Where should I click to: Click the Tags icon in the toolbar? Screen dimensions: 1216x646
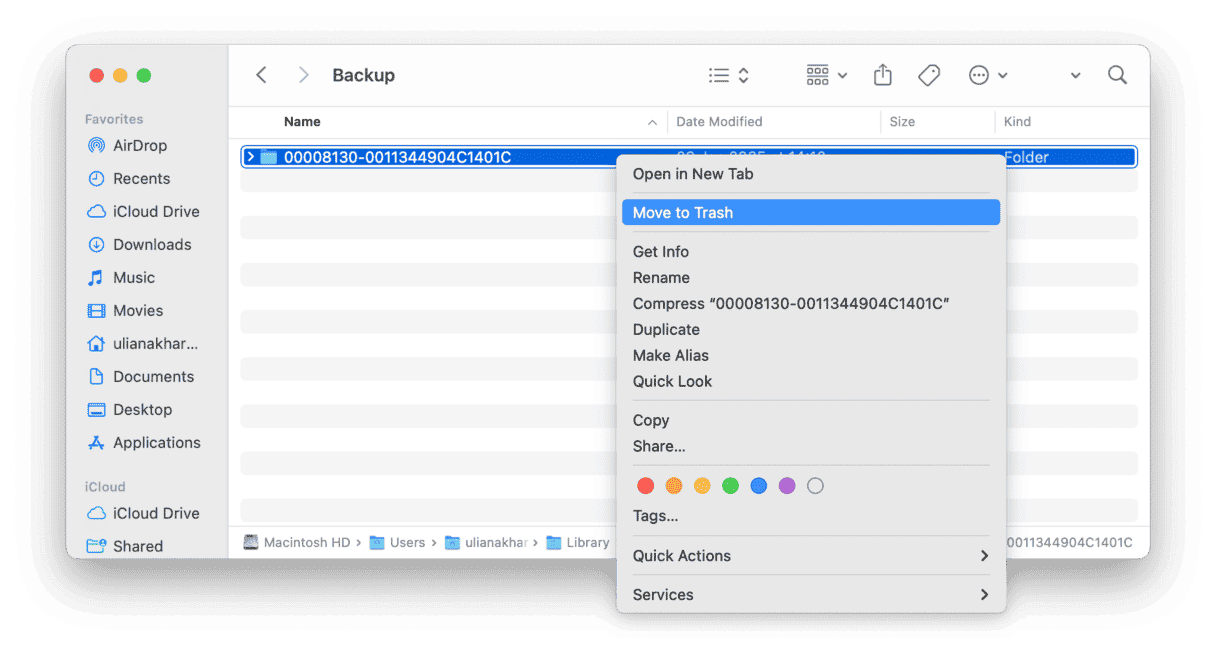tap(928, 74)
